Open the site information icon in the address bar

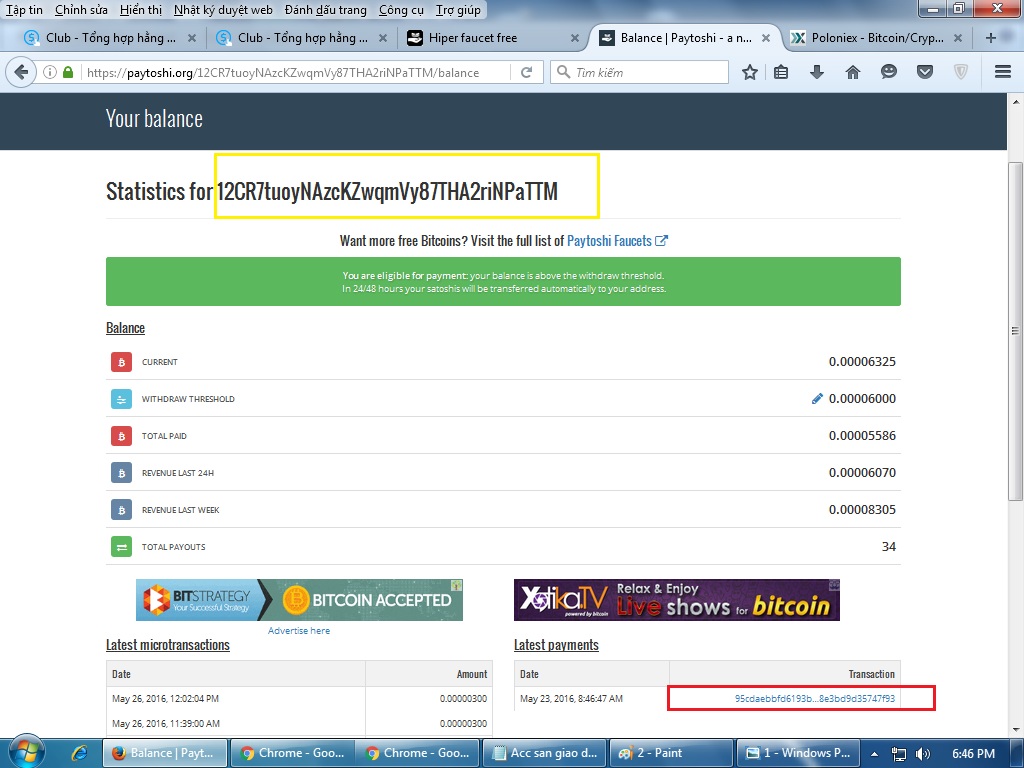pos(50,72)
